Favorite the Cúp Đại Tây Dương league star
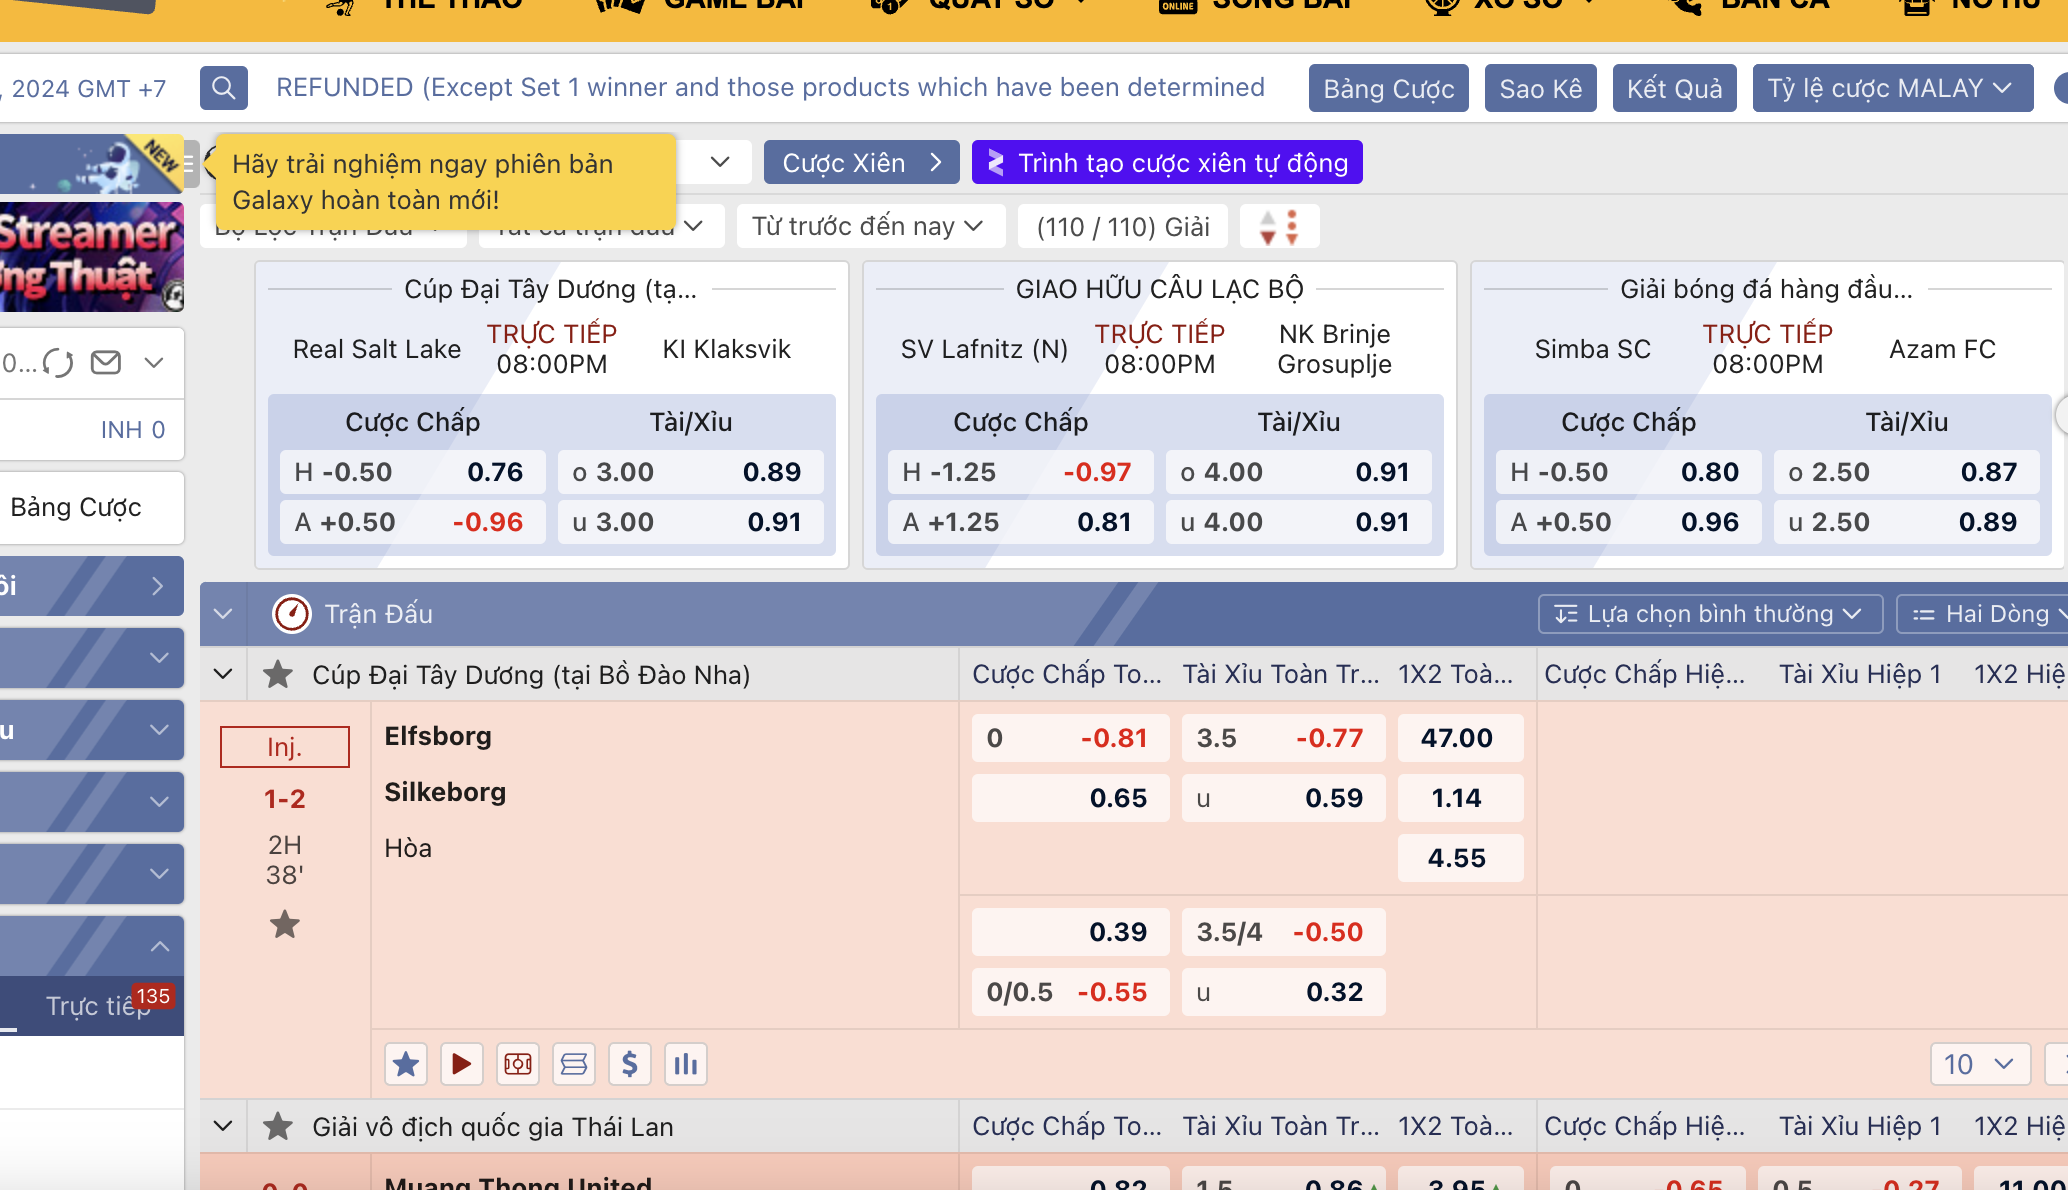Image resolution: width=2068 pixels, height=1190 pixels. (277, 675)
